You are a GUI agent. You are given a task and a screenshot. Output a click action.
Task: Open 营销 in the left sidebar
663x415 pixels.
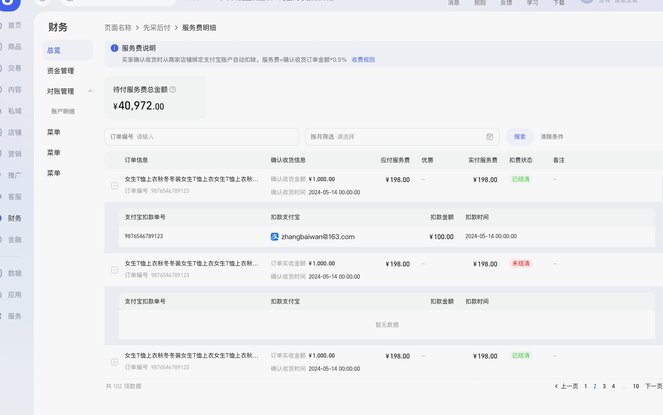[14, 154]
